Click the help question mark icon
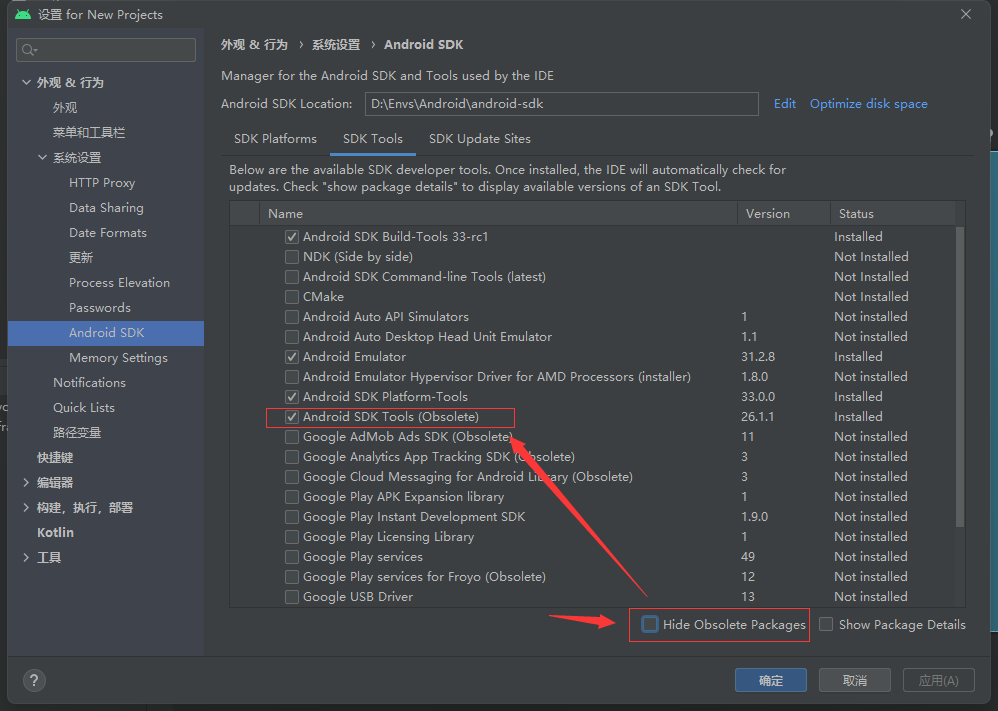This screenshot has height=711, width=998. tap(34, 681)
